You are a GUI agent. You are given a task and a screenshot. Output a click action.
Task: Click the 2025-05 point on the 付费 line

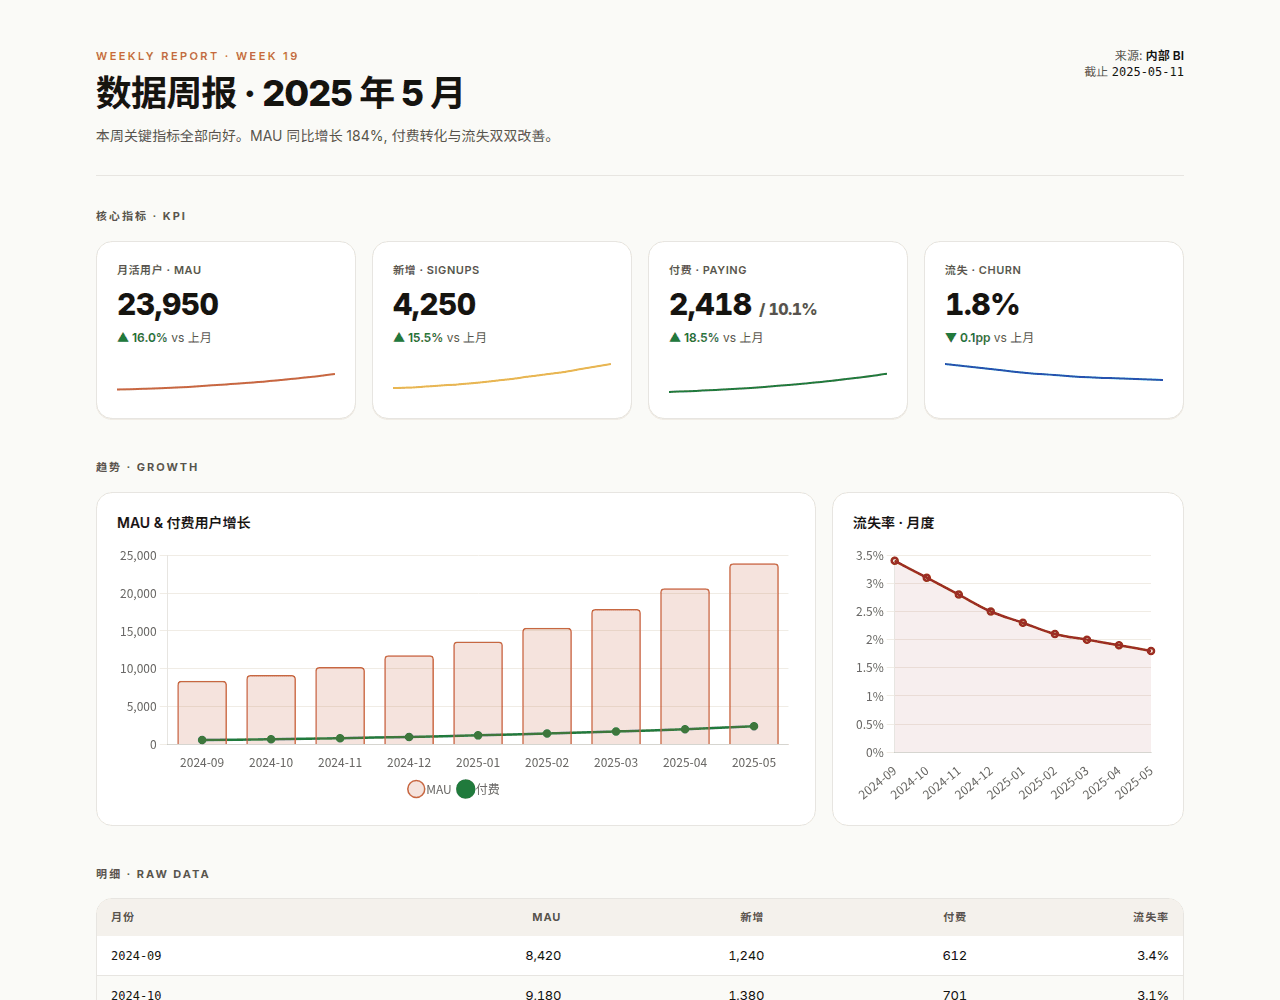tap(754, 726)
